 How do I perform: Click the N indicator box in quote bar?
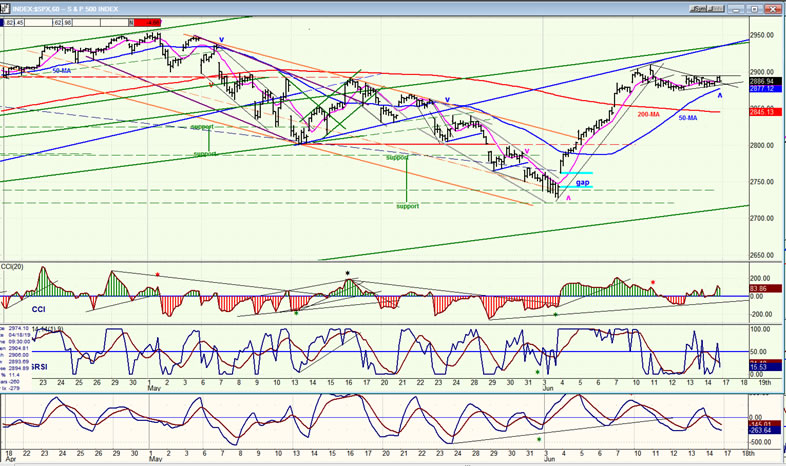131,23
